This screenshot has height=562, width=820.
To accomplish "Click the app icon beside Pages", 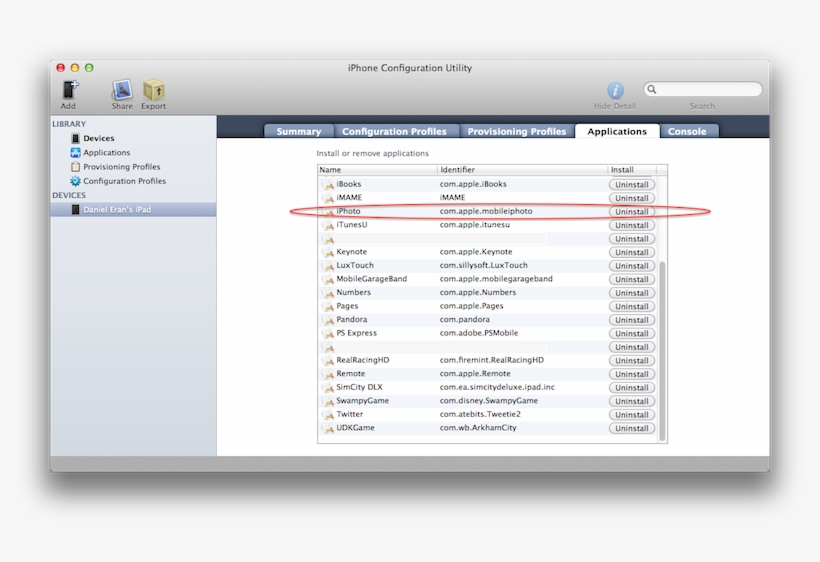I will pos(328,306).
